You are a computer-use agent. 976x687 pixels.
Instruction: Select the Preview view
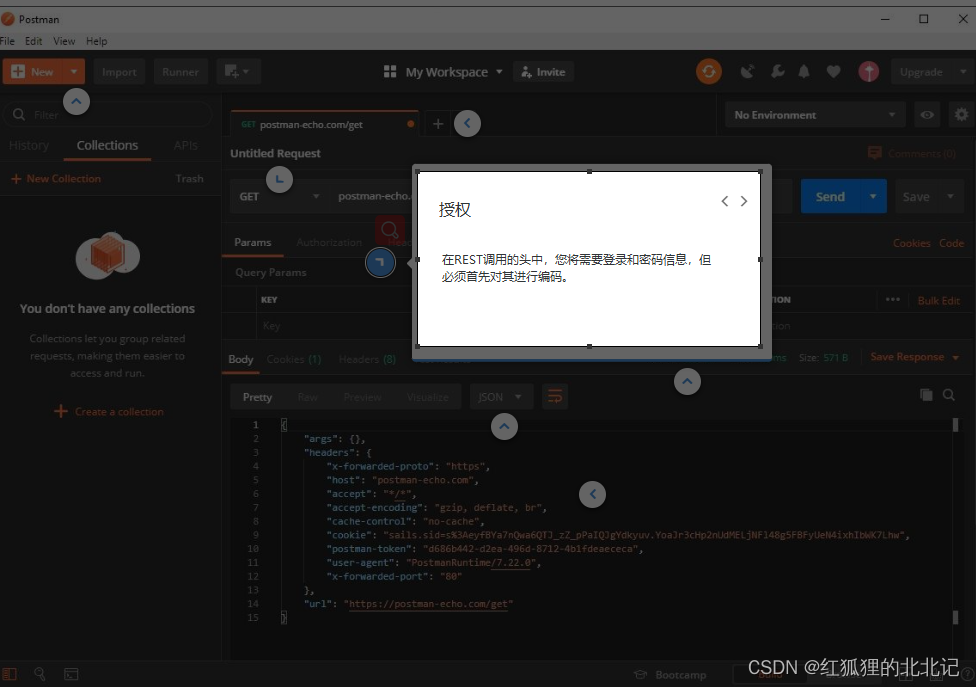(x=362, y=397)
